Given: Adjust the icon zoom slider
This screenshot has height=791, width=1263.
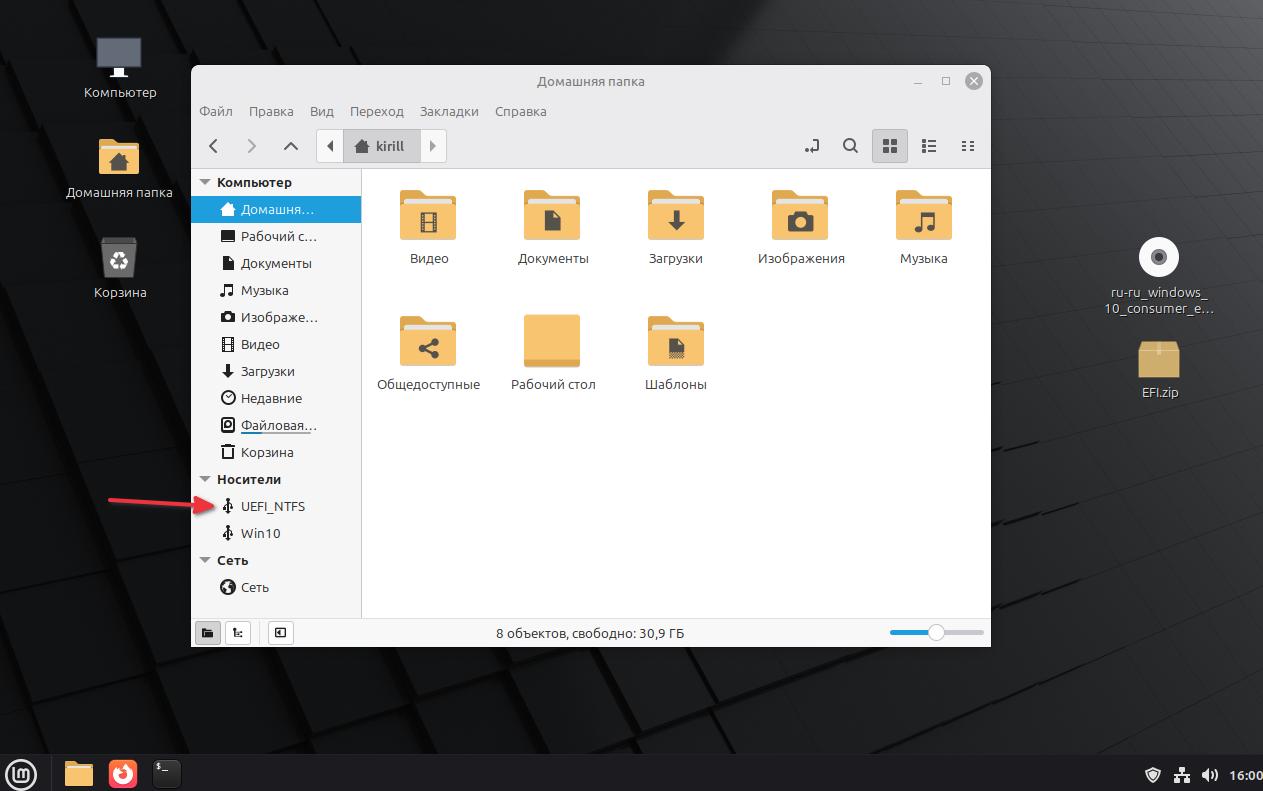Looking at the screenshot, I should click(936, 632).
